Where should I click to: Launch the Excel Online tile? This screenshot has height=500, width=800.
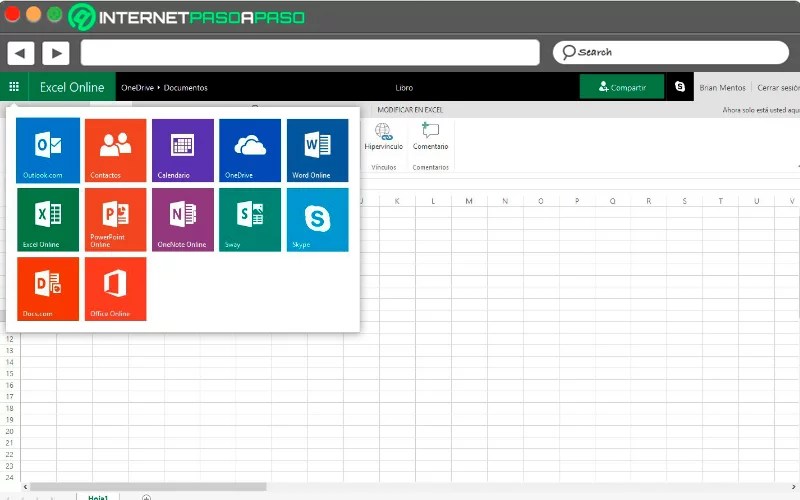[x=48, y=219]
